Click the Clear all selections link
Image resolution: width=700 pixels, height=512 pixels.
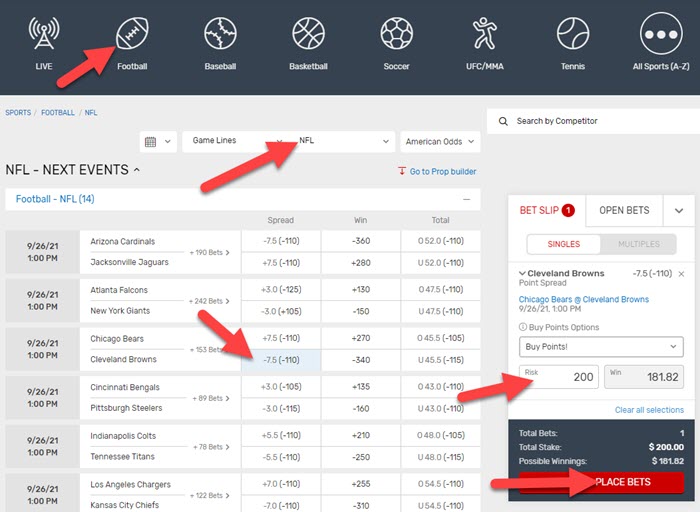649,410
